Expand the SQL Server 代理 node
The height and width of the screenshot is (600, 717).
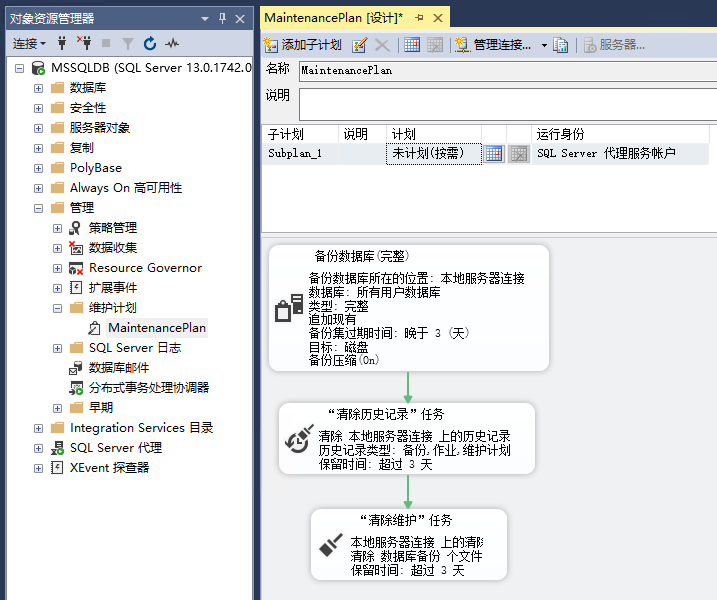39,448
